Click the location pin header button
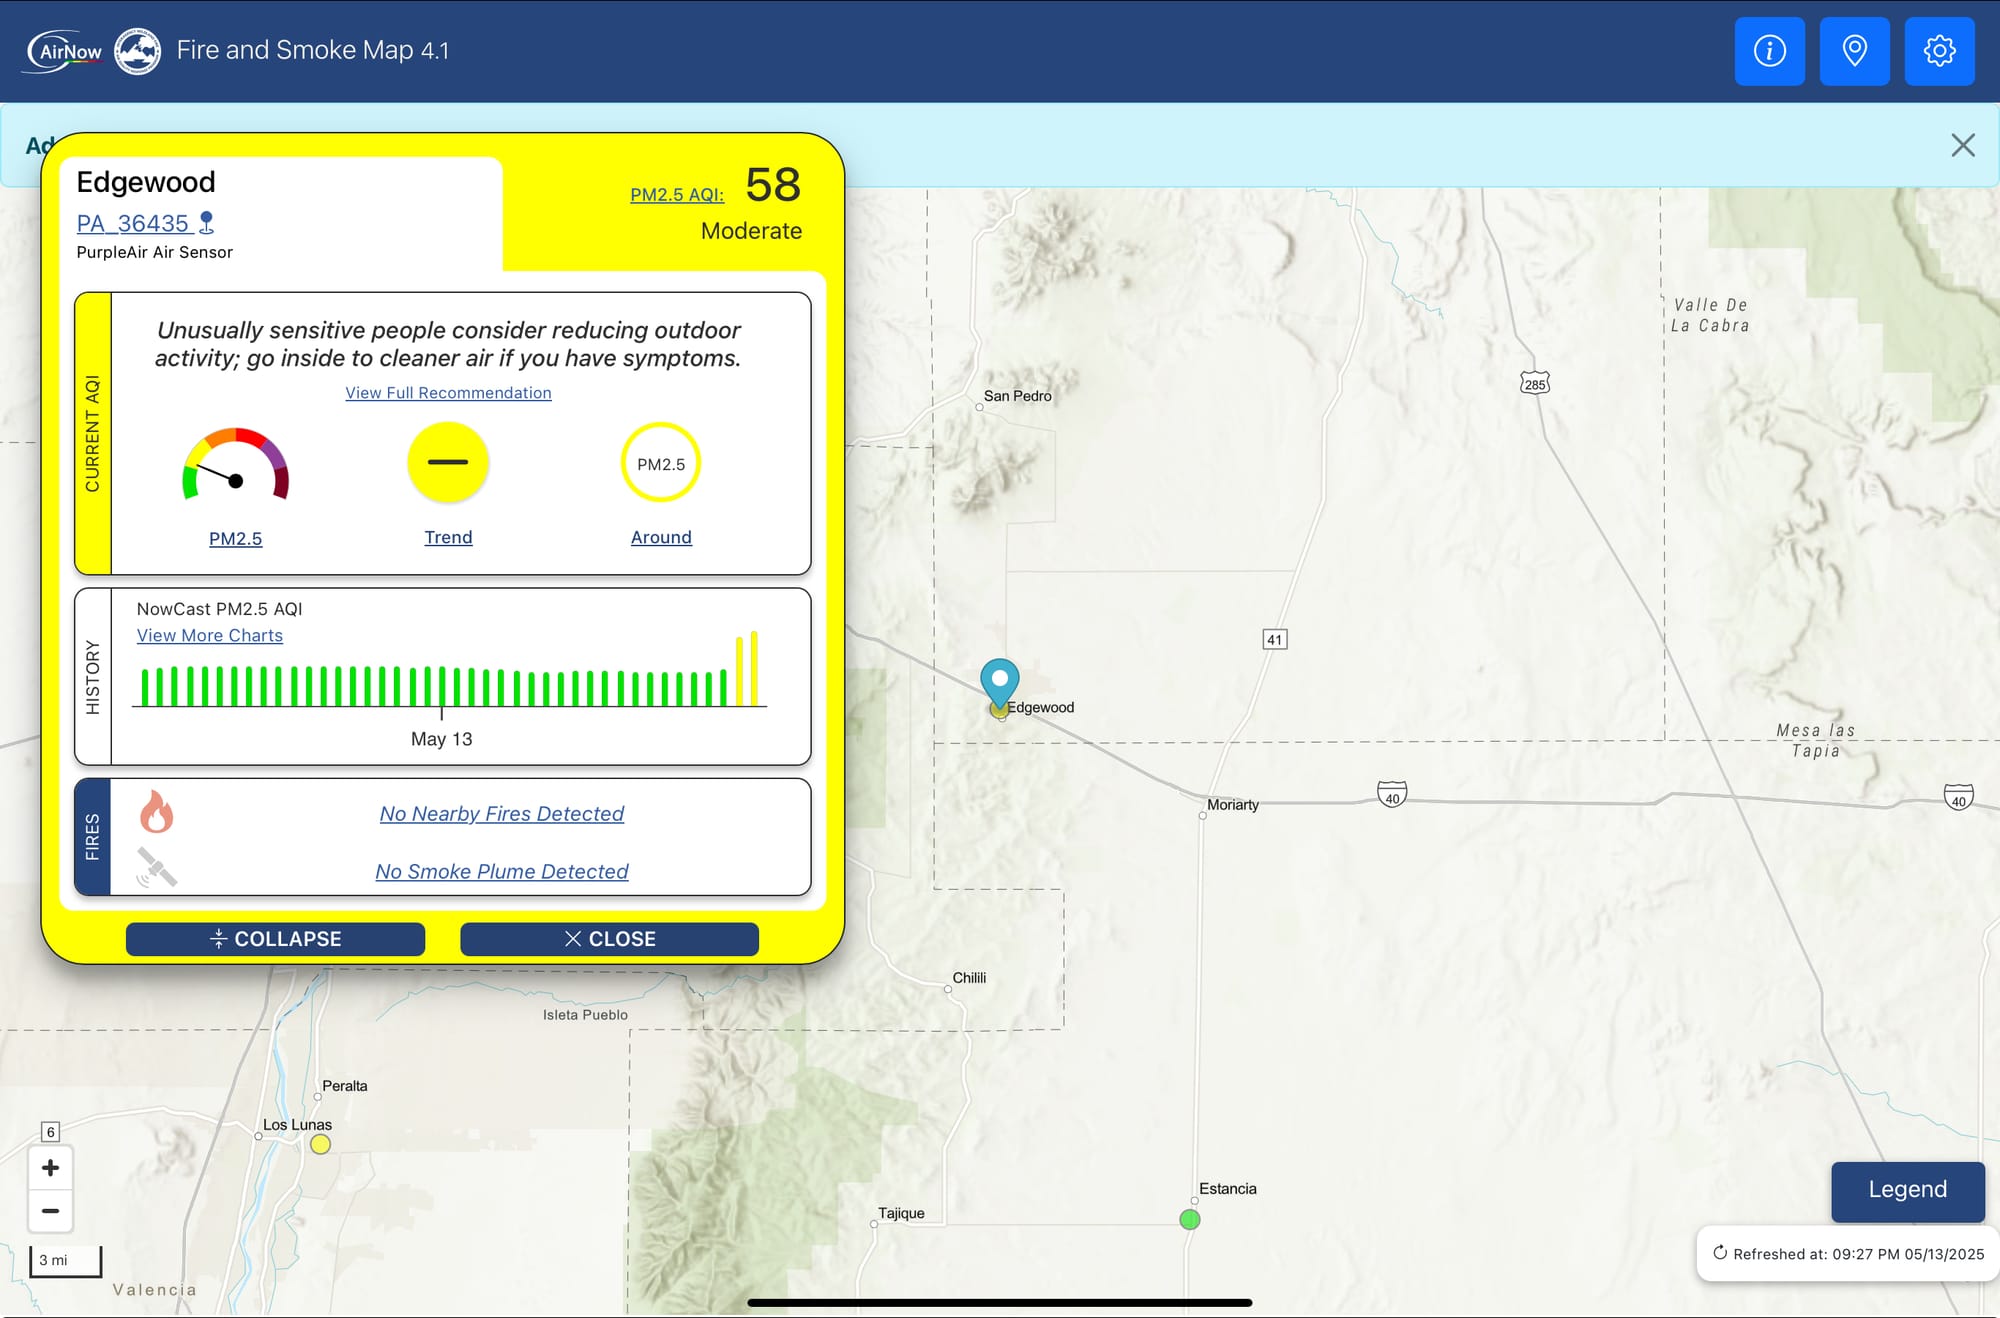 coord(1854,51)
